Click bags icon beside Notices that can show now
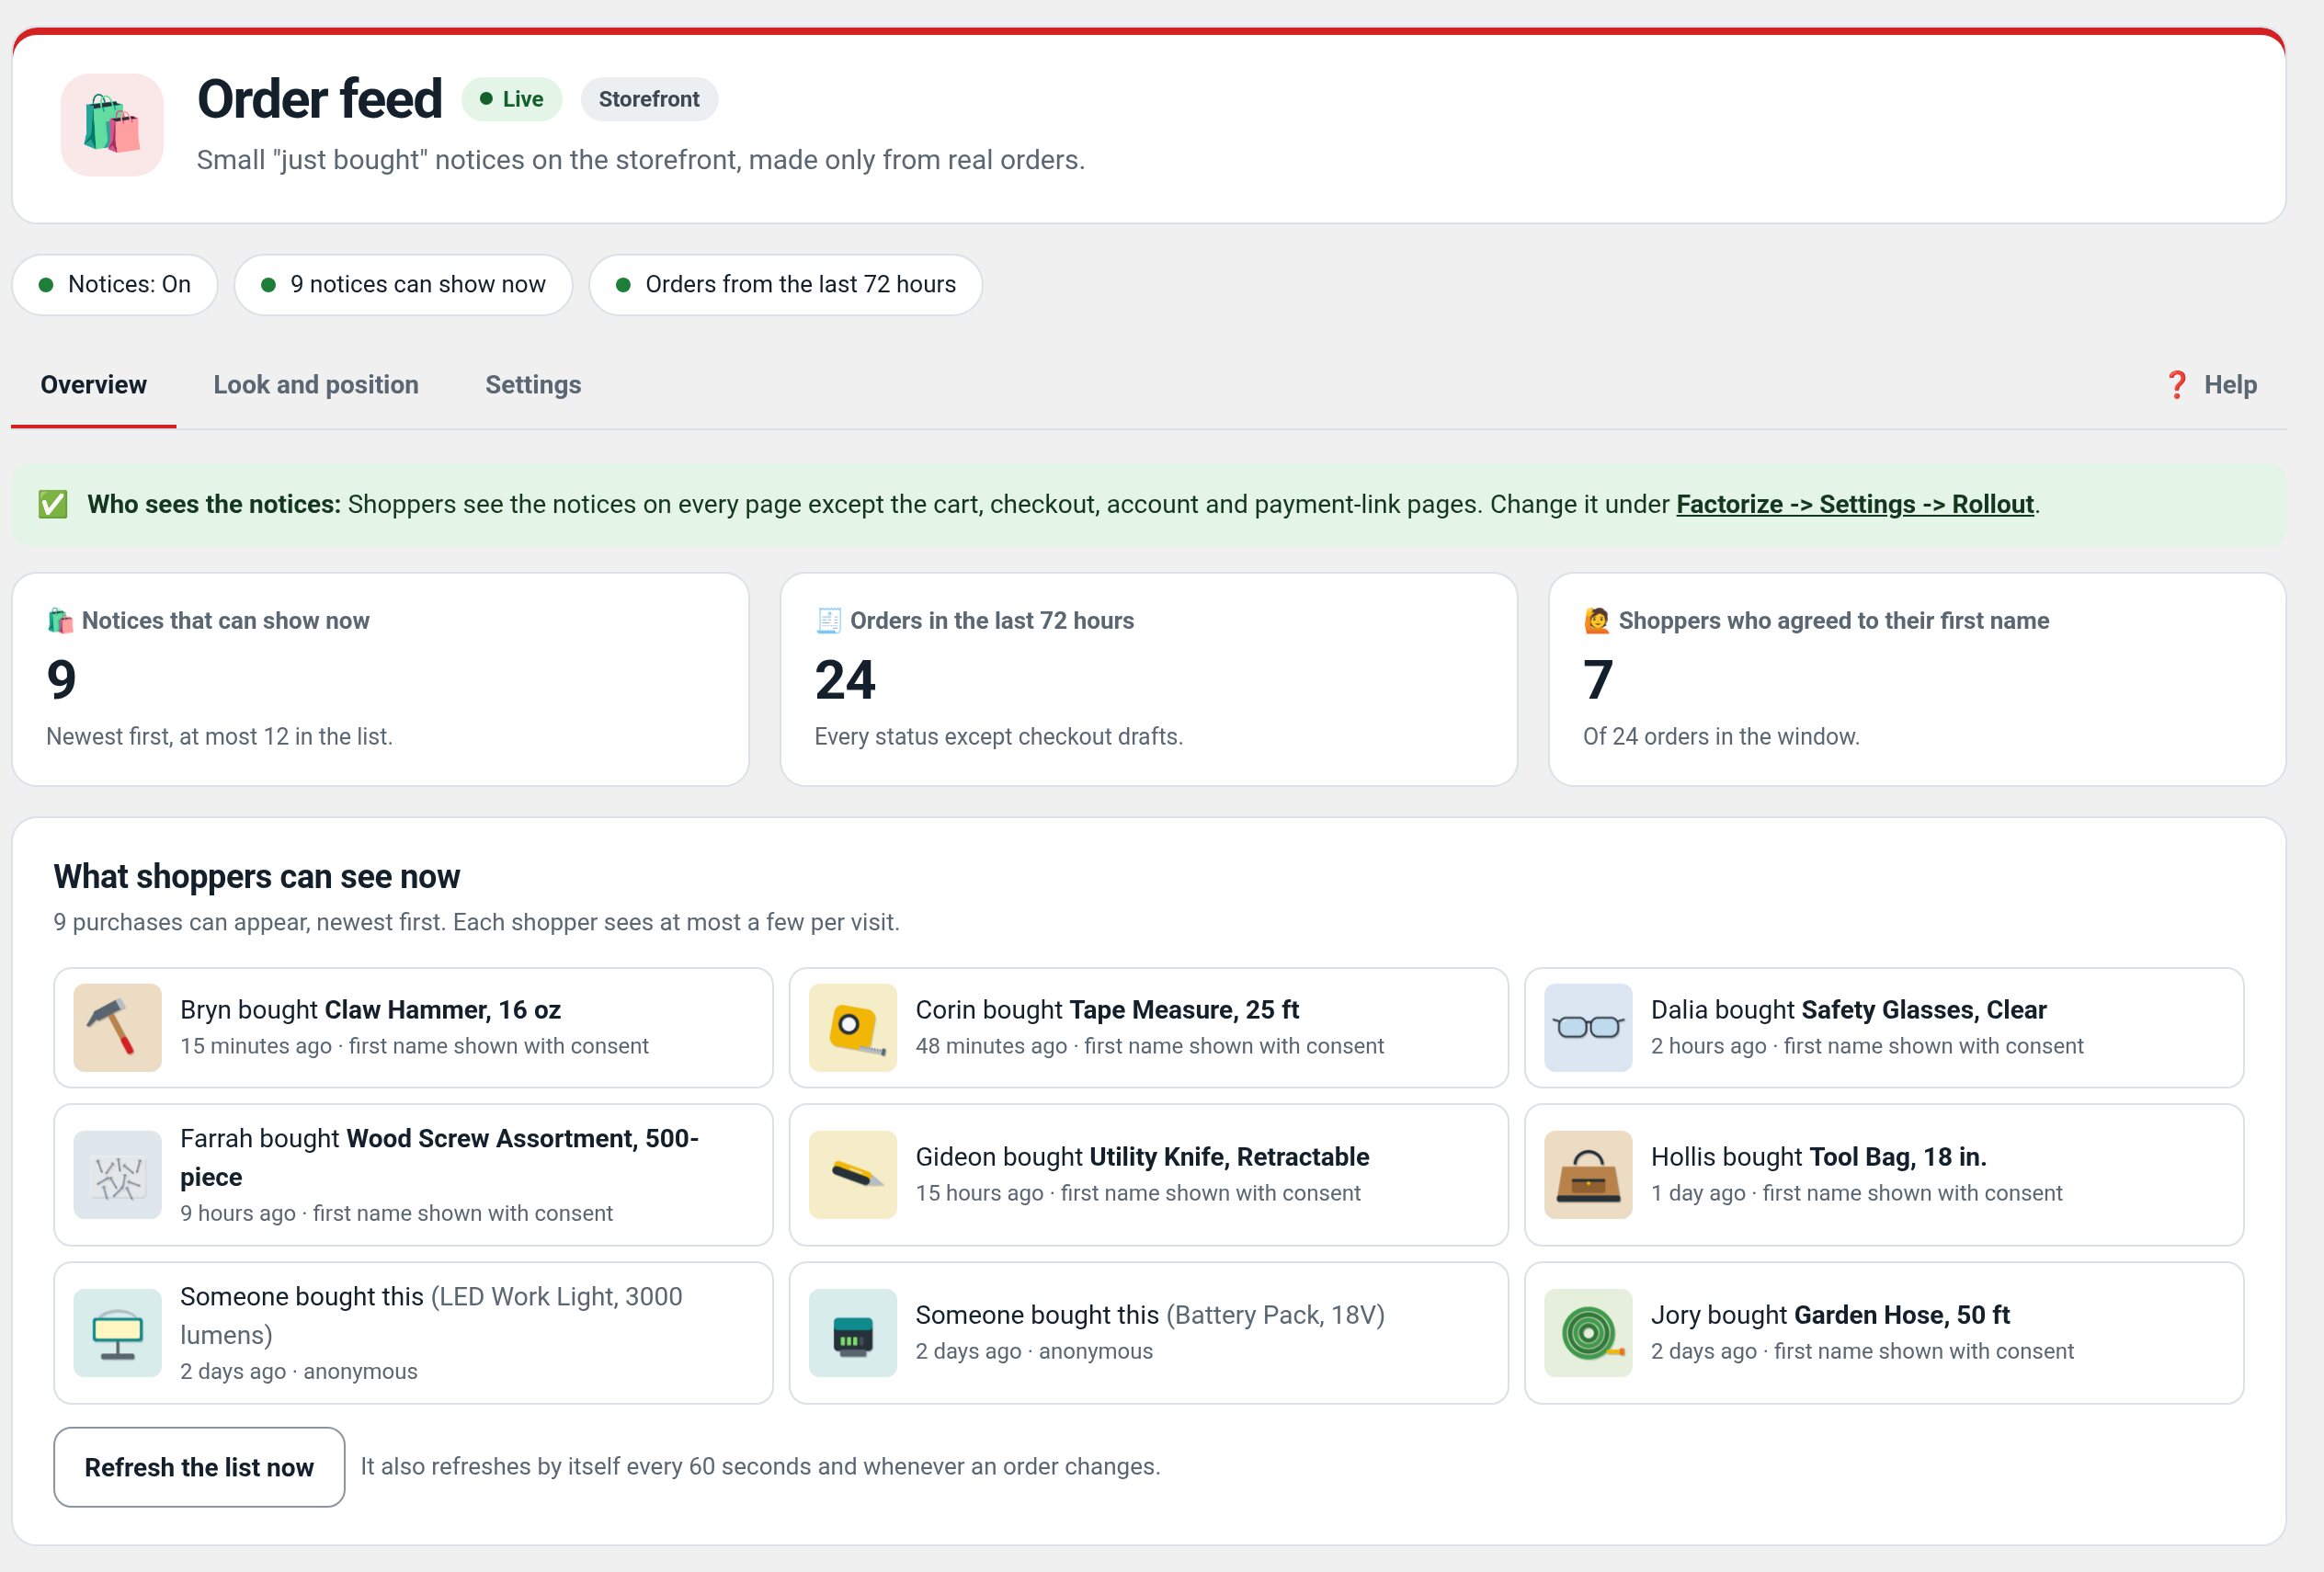This screenshot has height=1572, width=2324. click(x=60, y=621)
